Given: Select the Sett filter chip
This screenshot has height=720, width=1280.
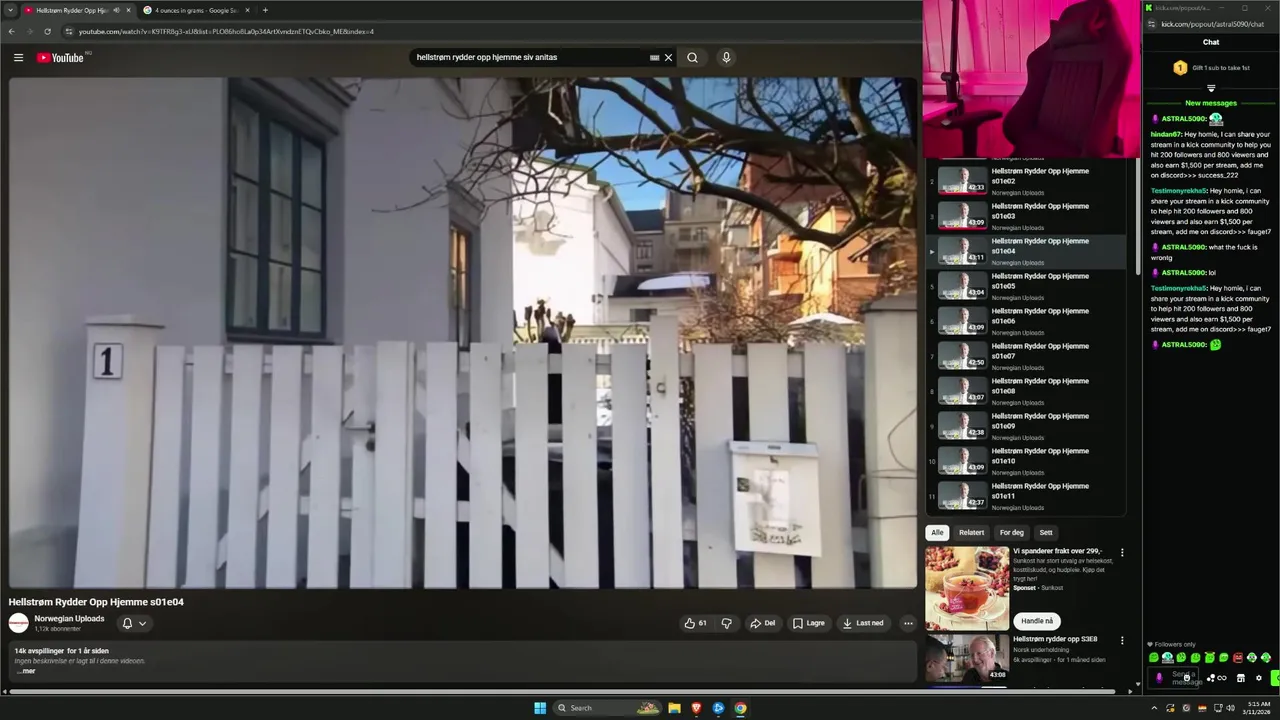Looking at the screenshot, I should point(1045,533).
